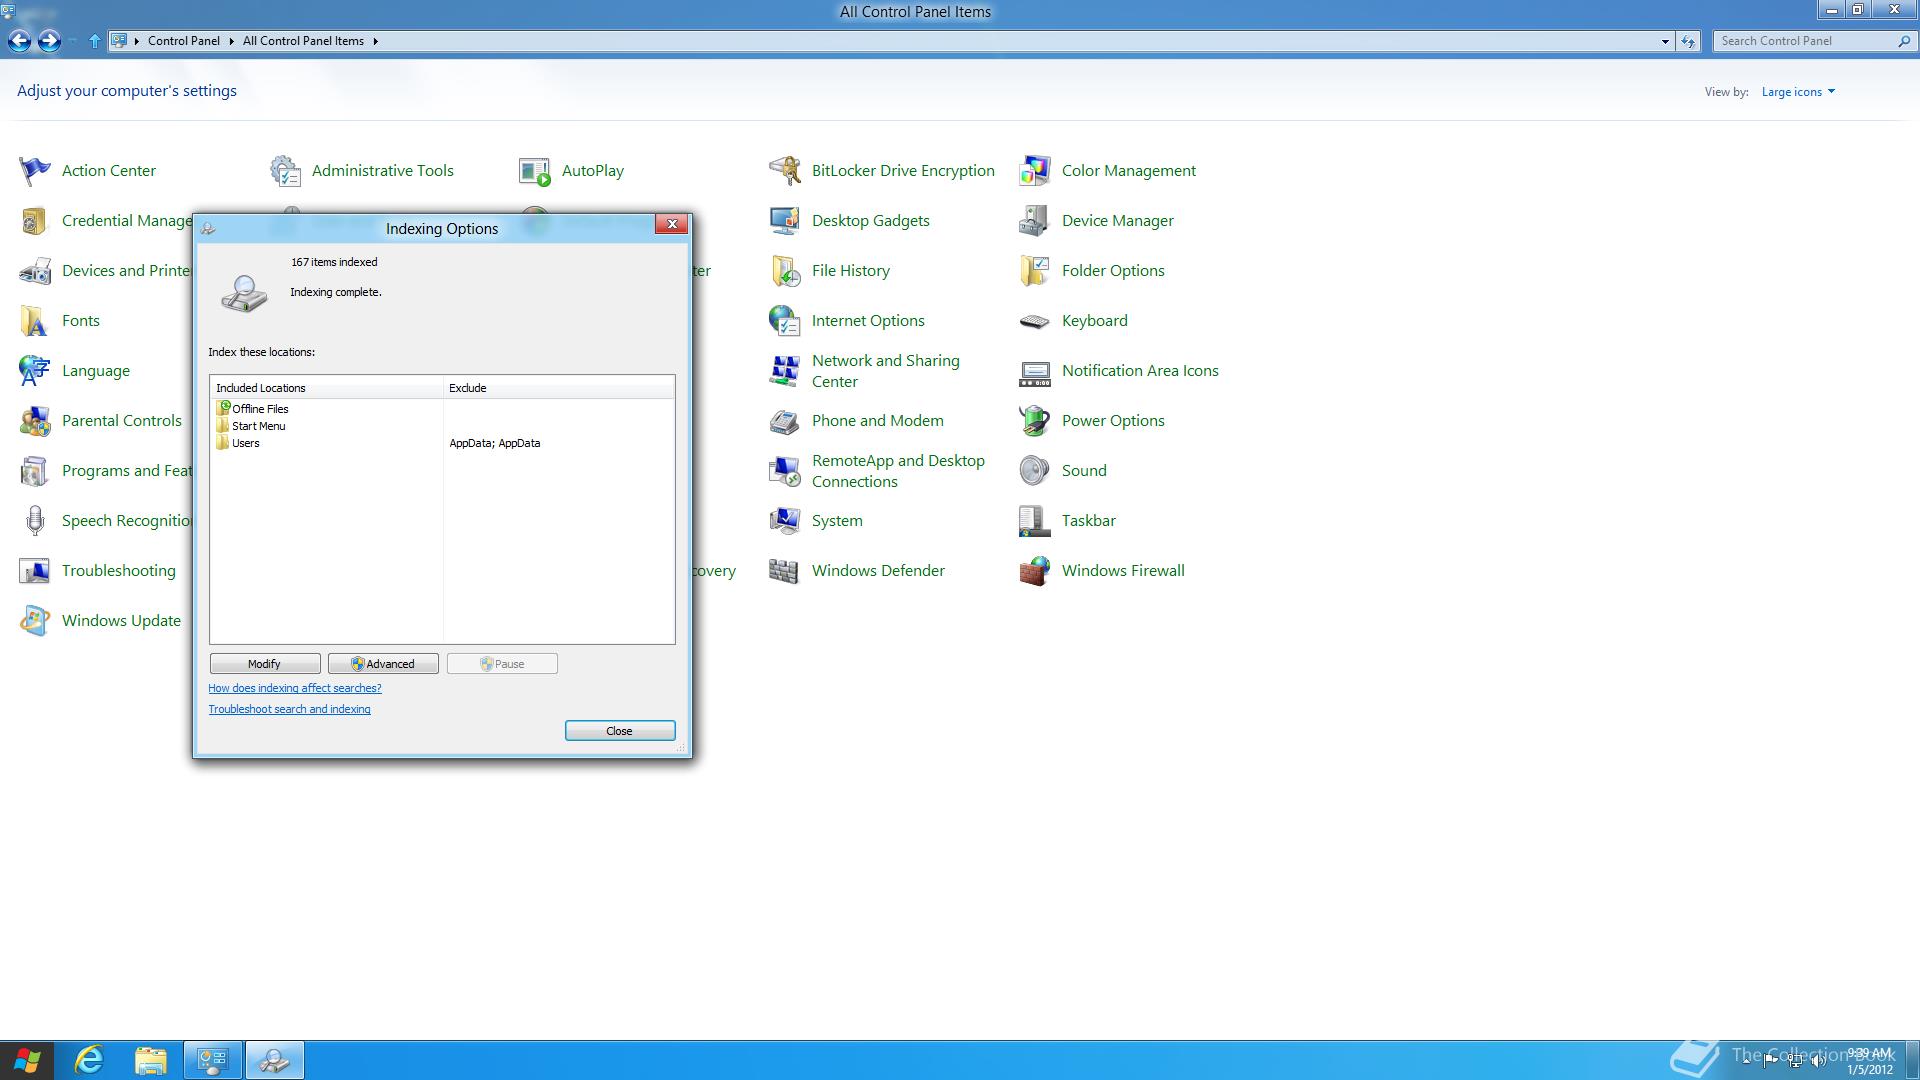Launch Internet Explorer from the taskbar

90,1060
